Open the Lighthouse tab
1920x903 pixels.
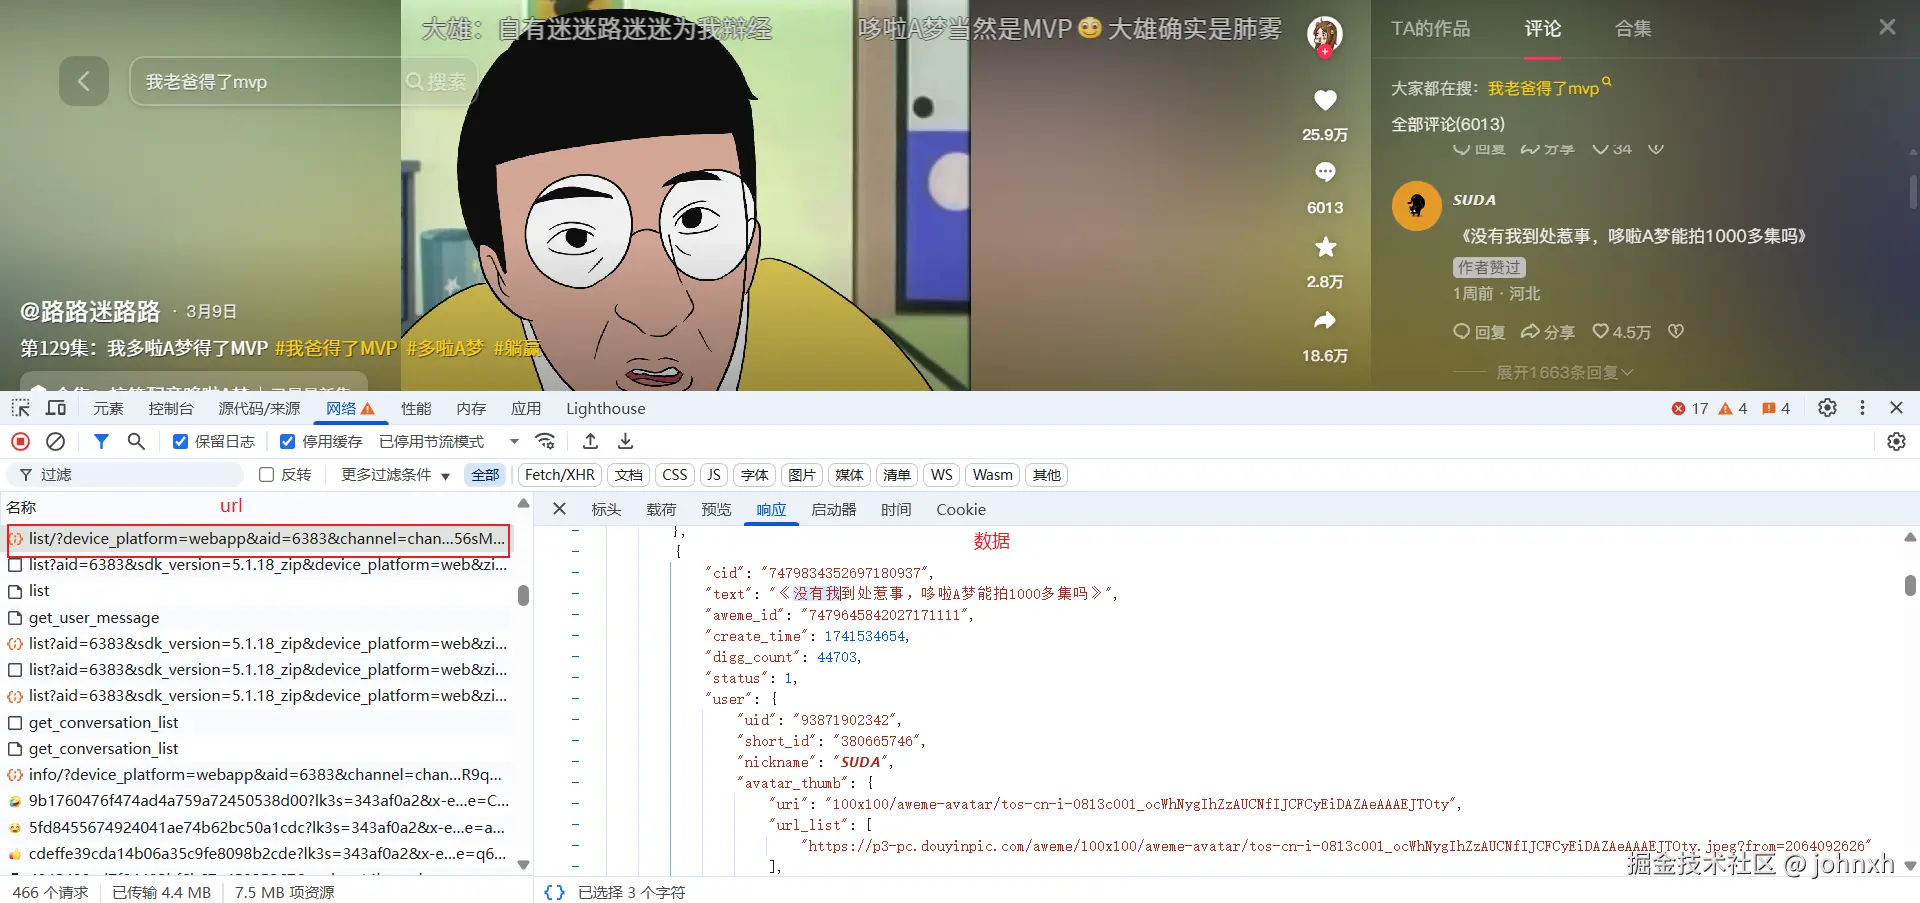[x=605, y=408]
